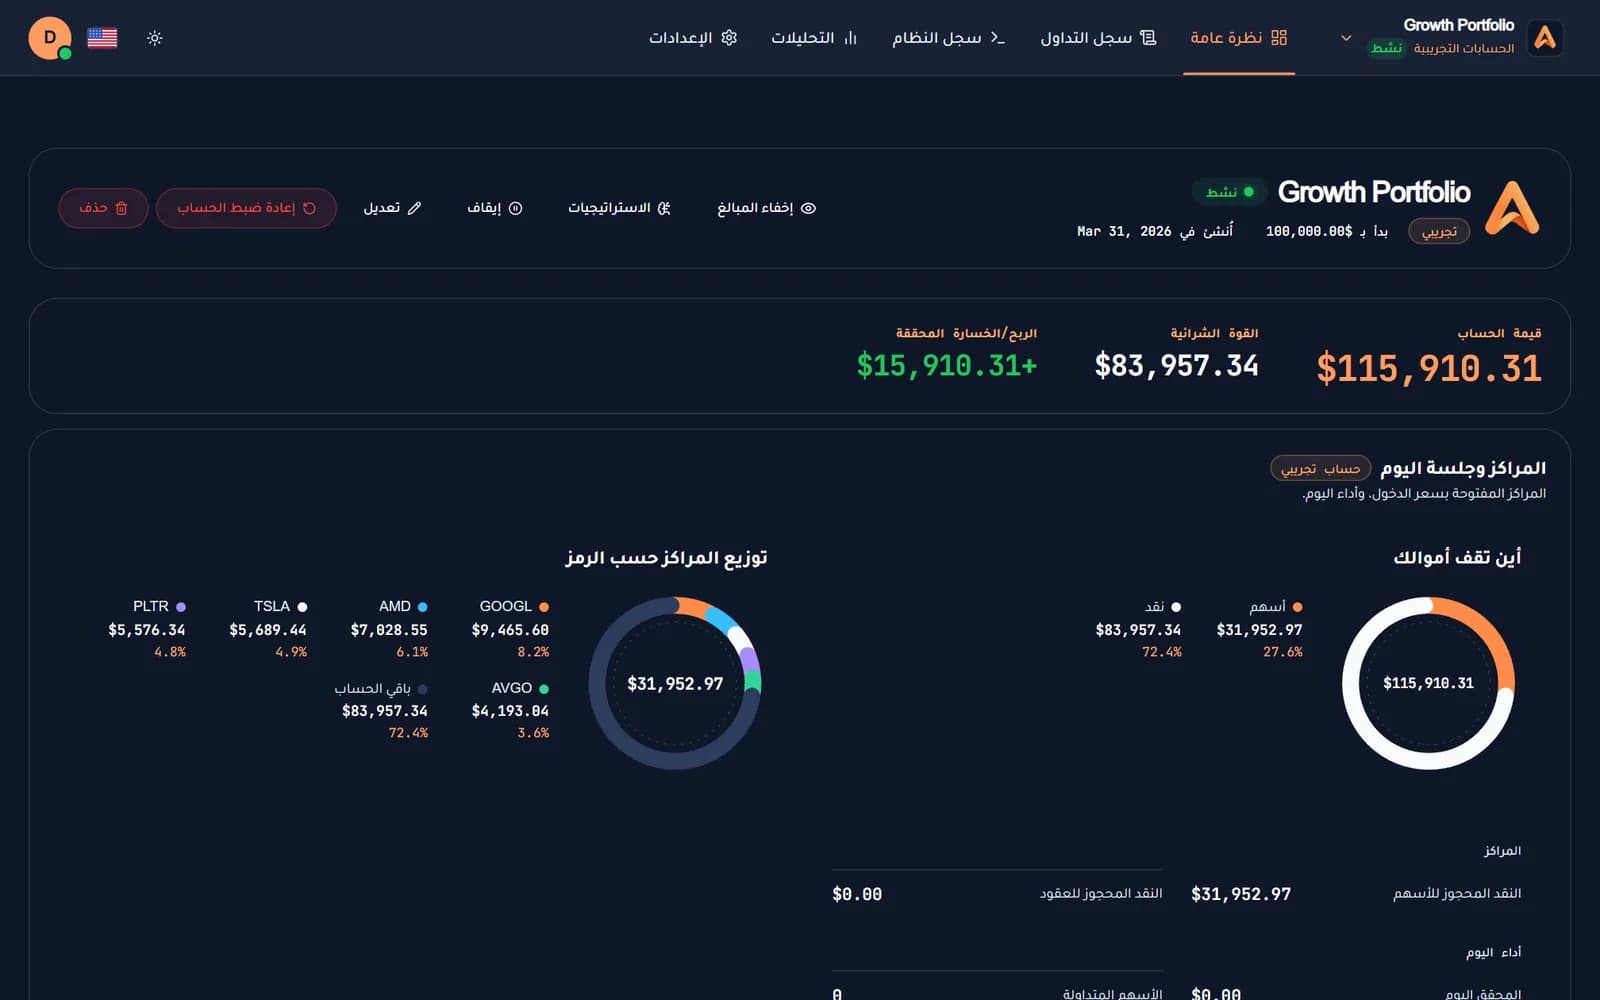Open the سجل التداول trade log tab

coord(1098,38)
